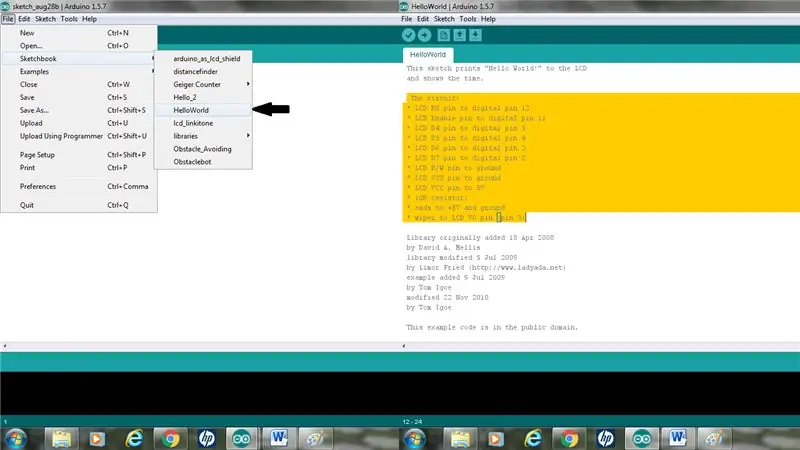Open File Explorer from the right taskbar
Image resolution: width=800 pixels, height=450 pixels.
(x=460, y=439)
